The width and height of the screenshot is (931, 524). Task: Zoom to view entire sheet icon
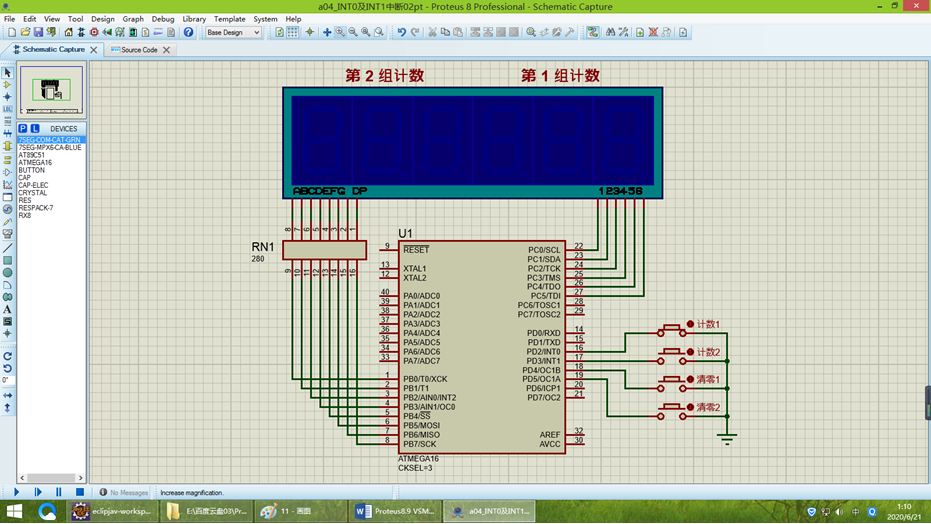pos(366,33)
